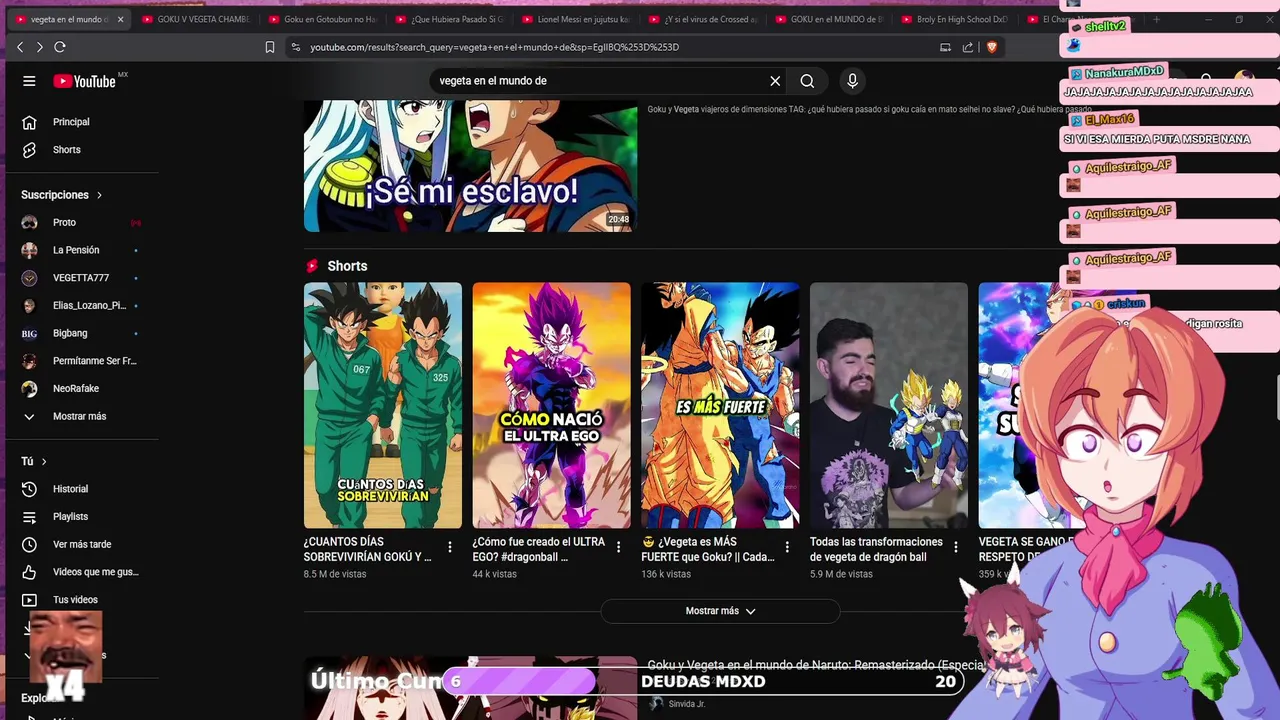Click the Shorts section heading
Image resolution: width=1280 pixels, height=720 pixels.
tap(347, 266)
